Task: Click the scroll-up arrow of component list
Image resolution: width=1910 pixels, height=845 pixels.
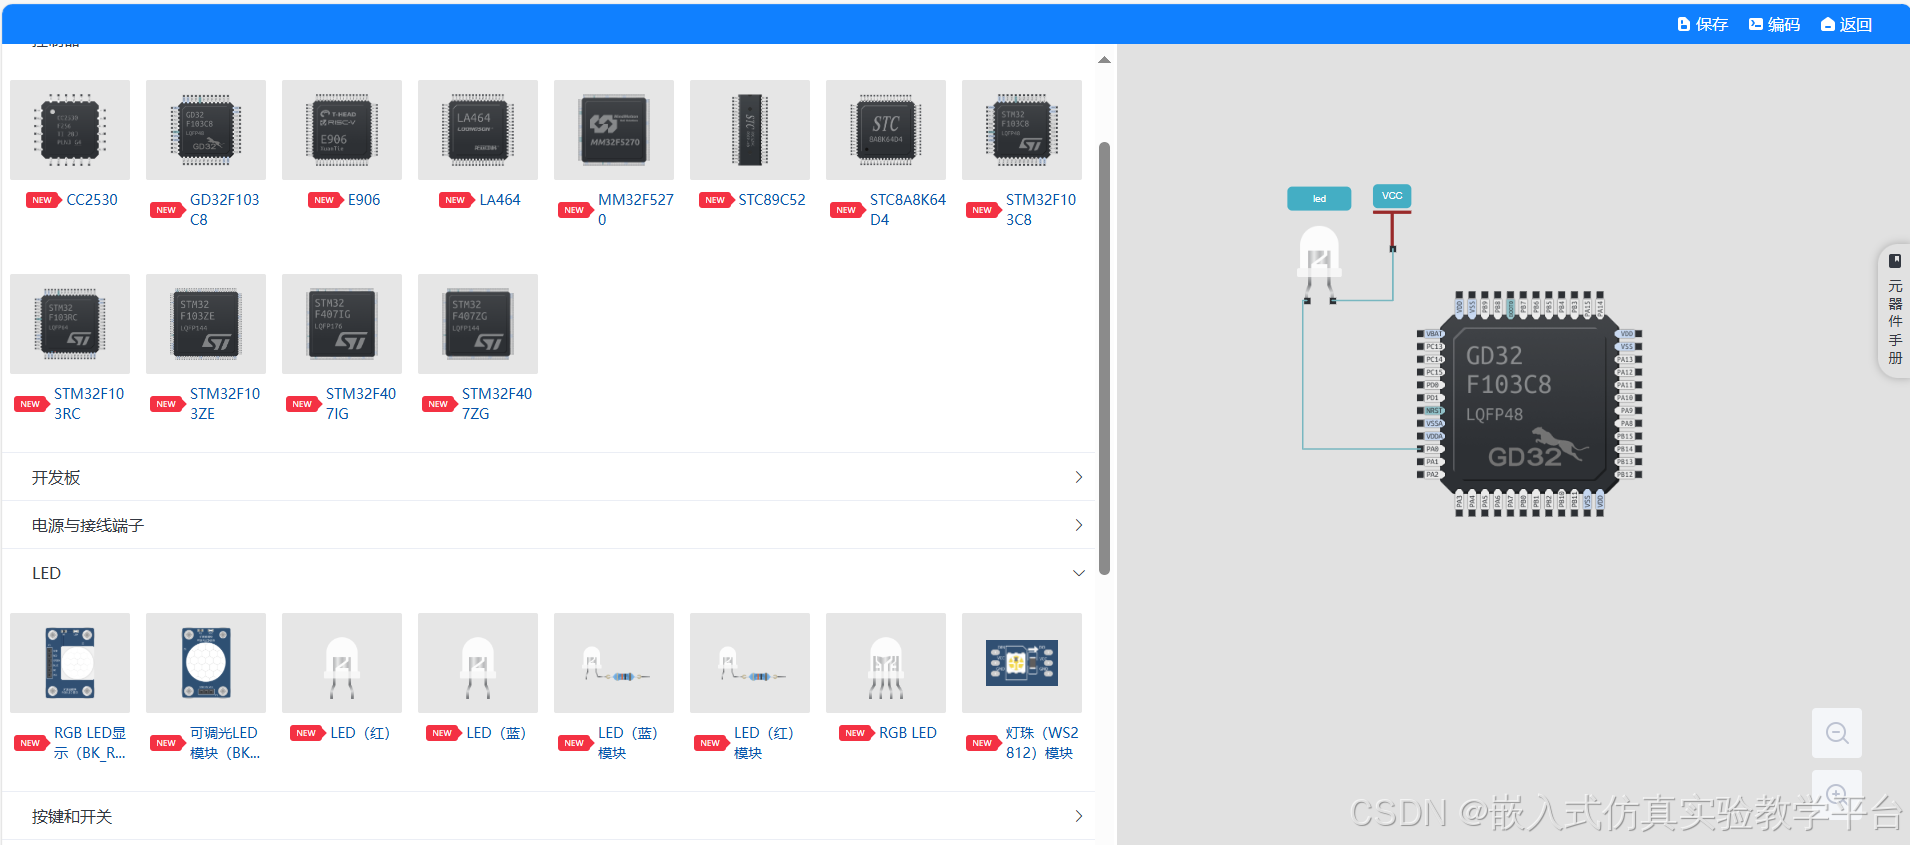Action: pos(1104,60)
